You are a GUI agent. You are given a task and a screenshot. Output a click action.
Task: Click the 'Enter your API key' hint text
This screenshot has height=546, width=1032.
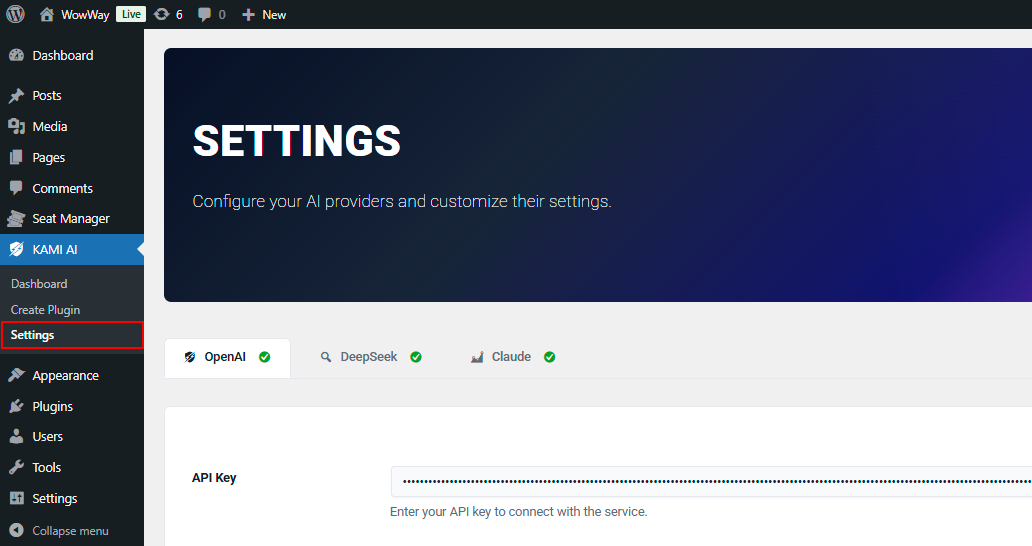click(519, 512)
